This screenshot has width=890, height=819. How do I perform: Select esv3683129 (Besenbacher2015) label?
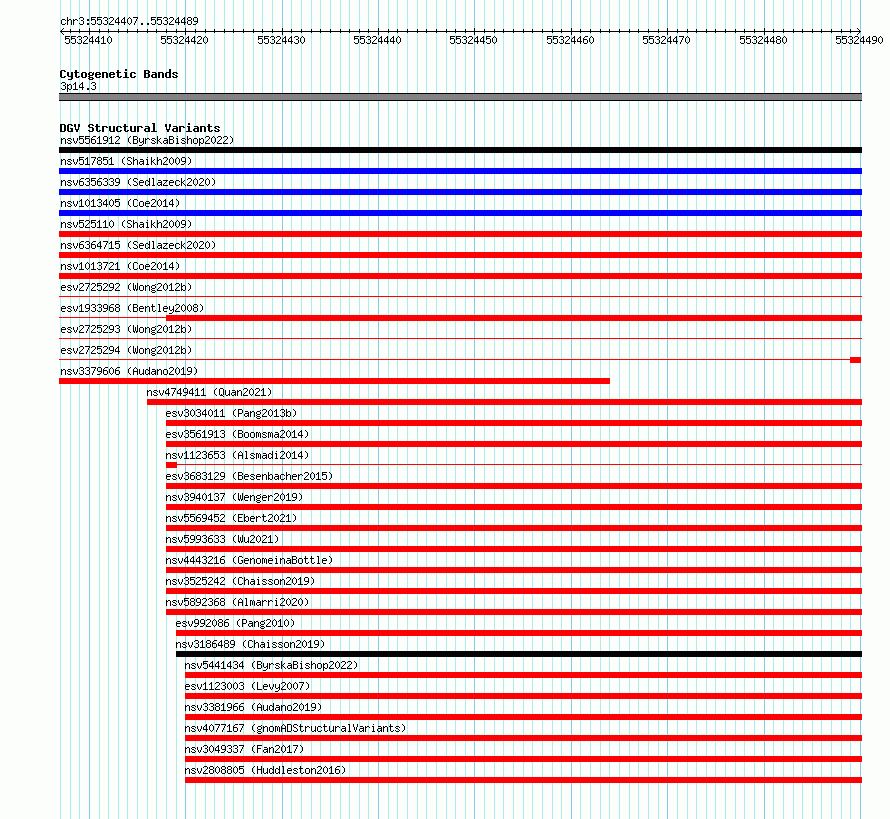pyautogui.click(x=249, y=476)
